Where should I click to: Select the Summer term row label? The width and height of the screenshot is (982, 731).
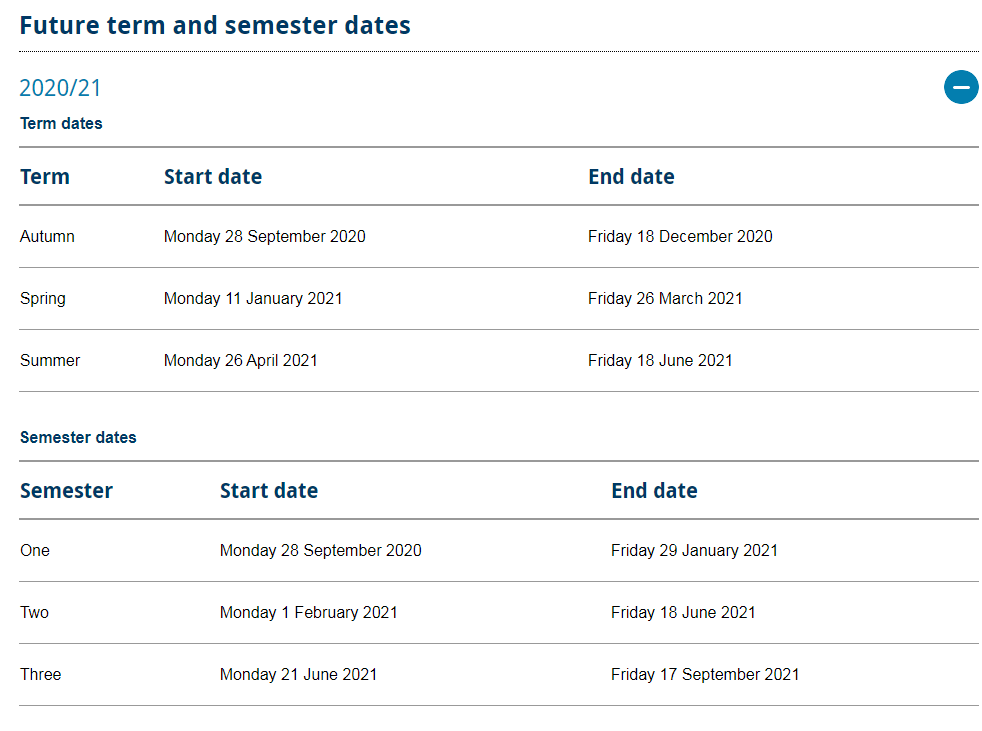pos(50,361)
